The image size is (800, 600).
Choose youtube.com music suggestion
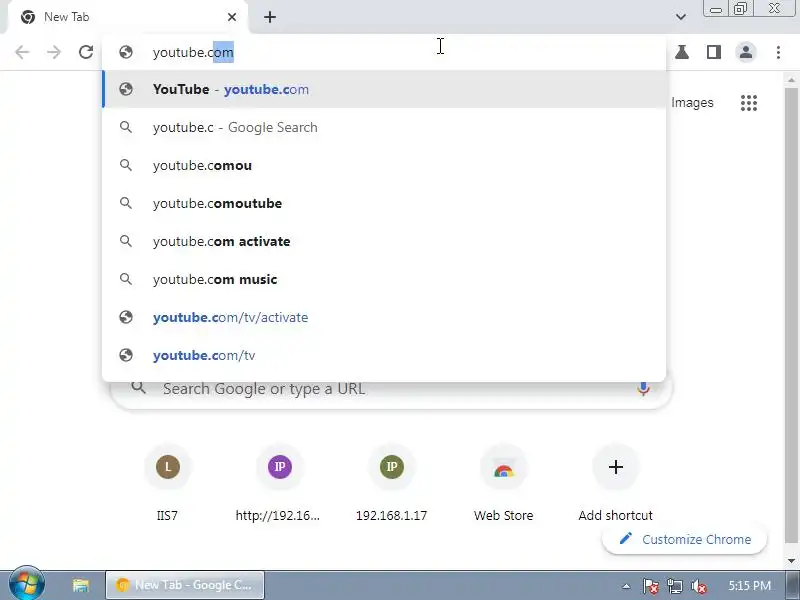pos(384,279)
